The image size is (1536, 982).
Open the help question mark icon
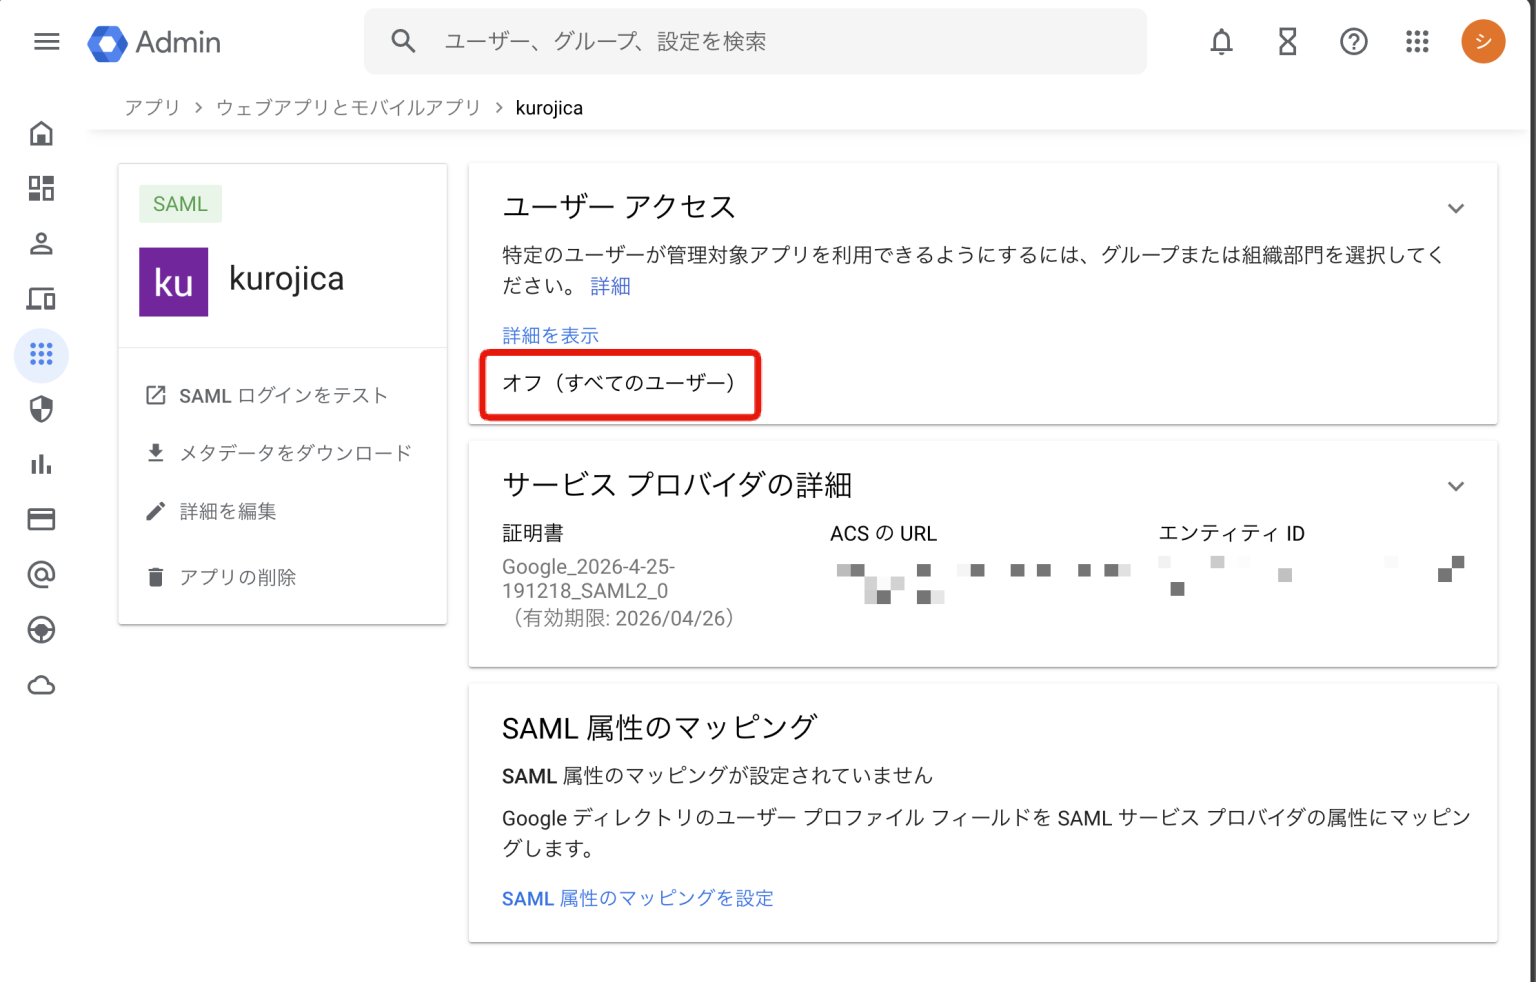pyautogui.click(x=1353, y=42)
